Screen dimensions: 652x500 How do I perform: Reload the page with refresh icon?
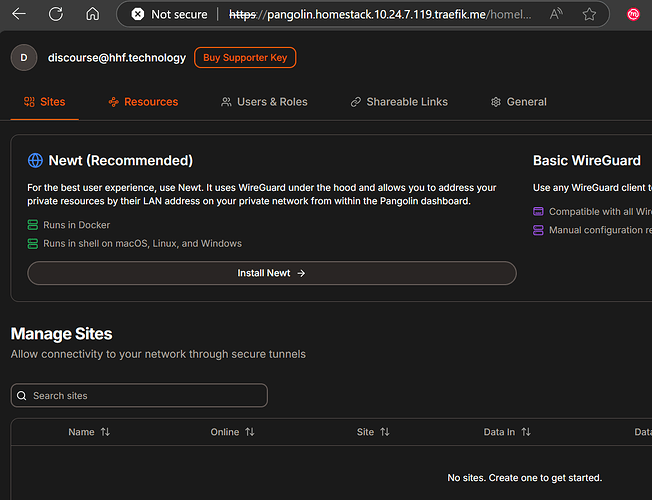[56, 14]
